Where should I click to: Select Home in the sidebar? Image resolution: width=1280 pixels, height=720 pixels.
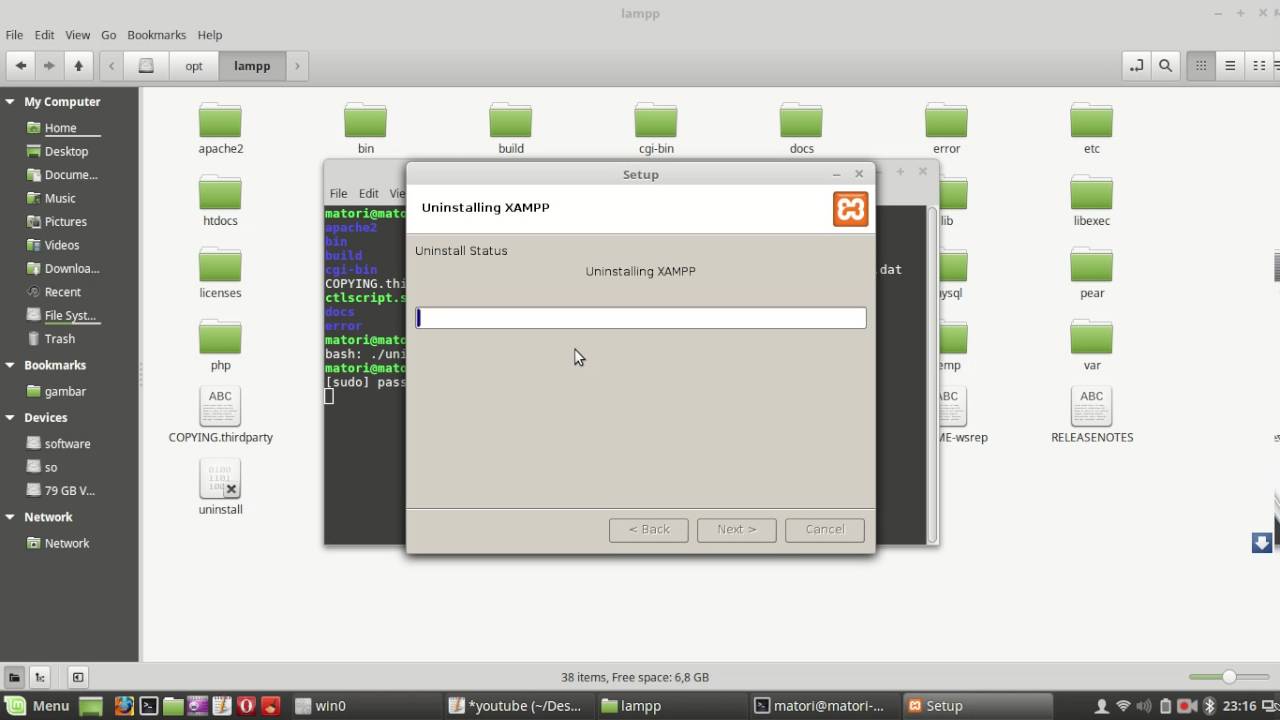[x=60, y=128]
